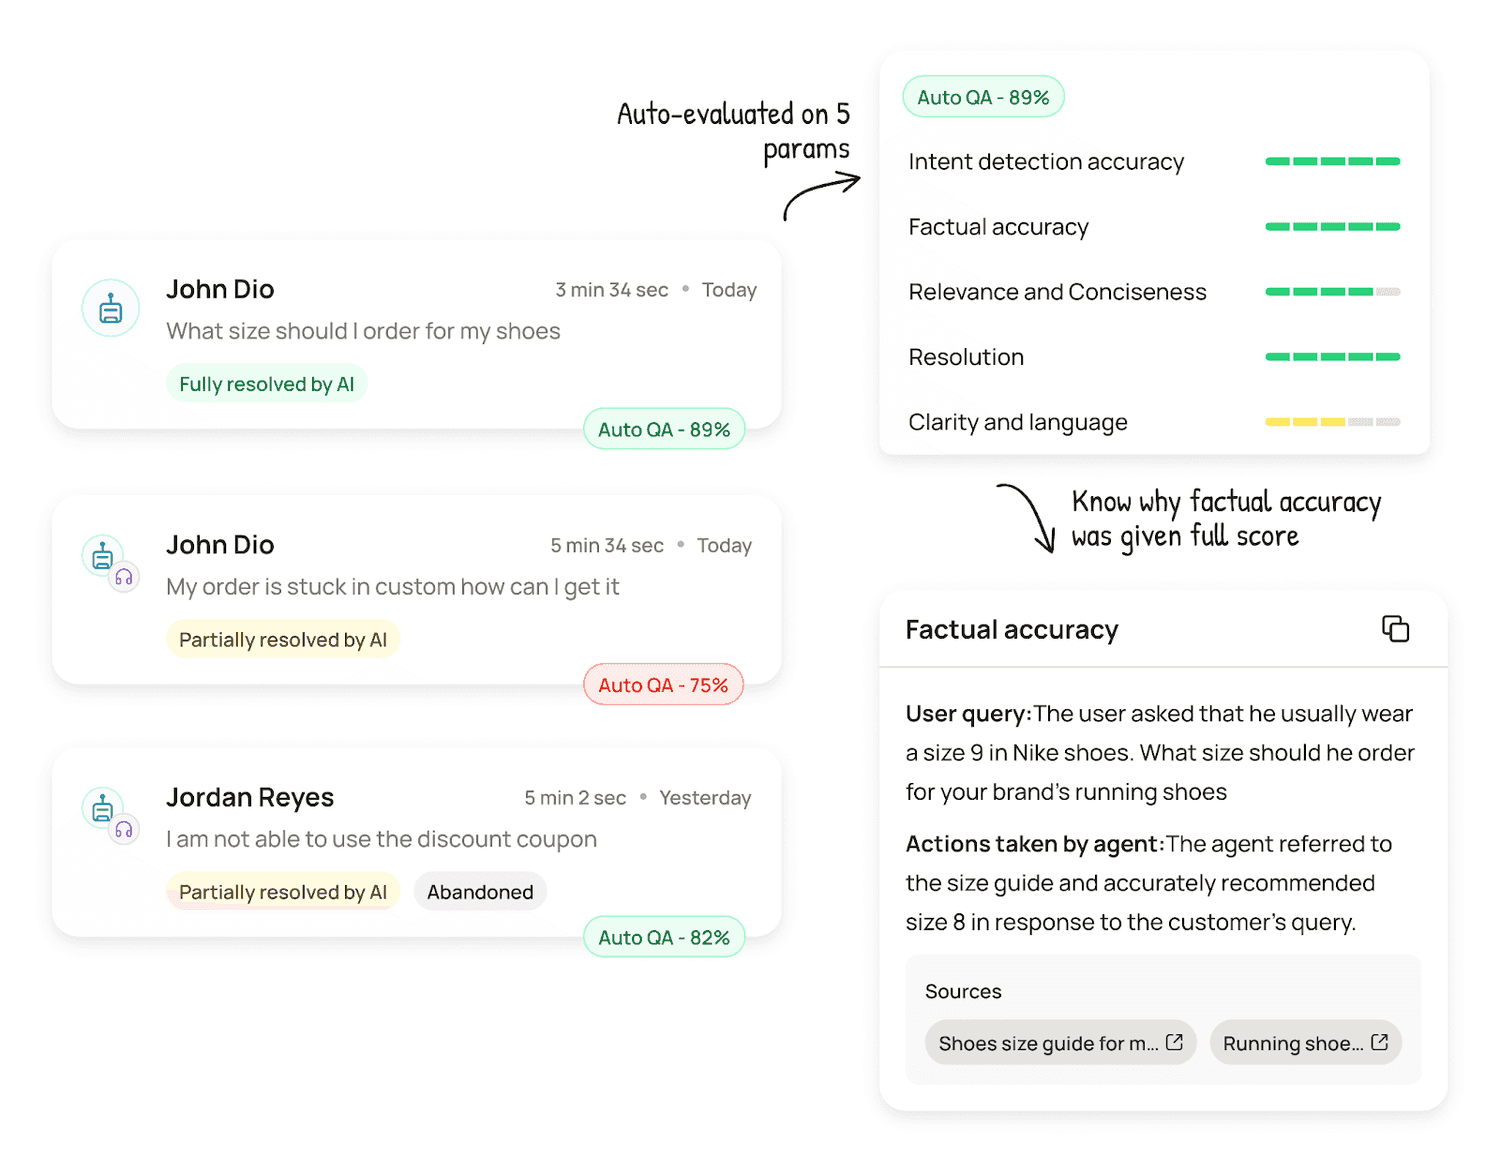Click the bot avatar on the shoe size conversation
This screenshot has width=1500, height=1161.
(x=110, y=308)
